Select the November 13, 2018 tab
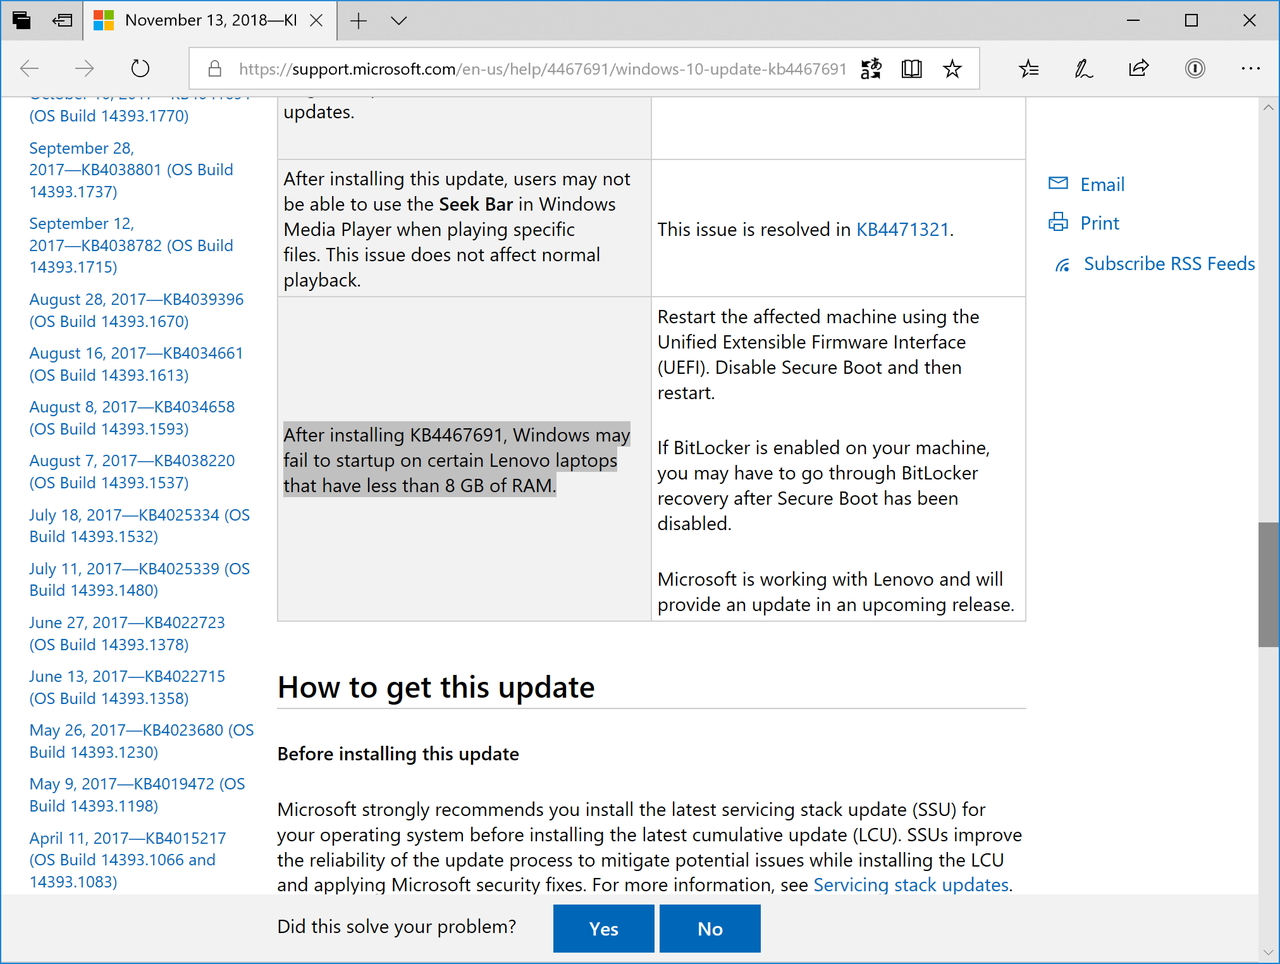The height and width of the screenshot is (964, 1280). click(x=208, y=20)
